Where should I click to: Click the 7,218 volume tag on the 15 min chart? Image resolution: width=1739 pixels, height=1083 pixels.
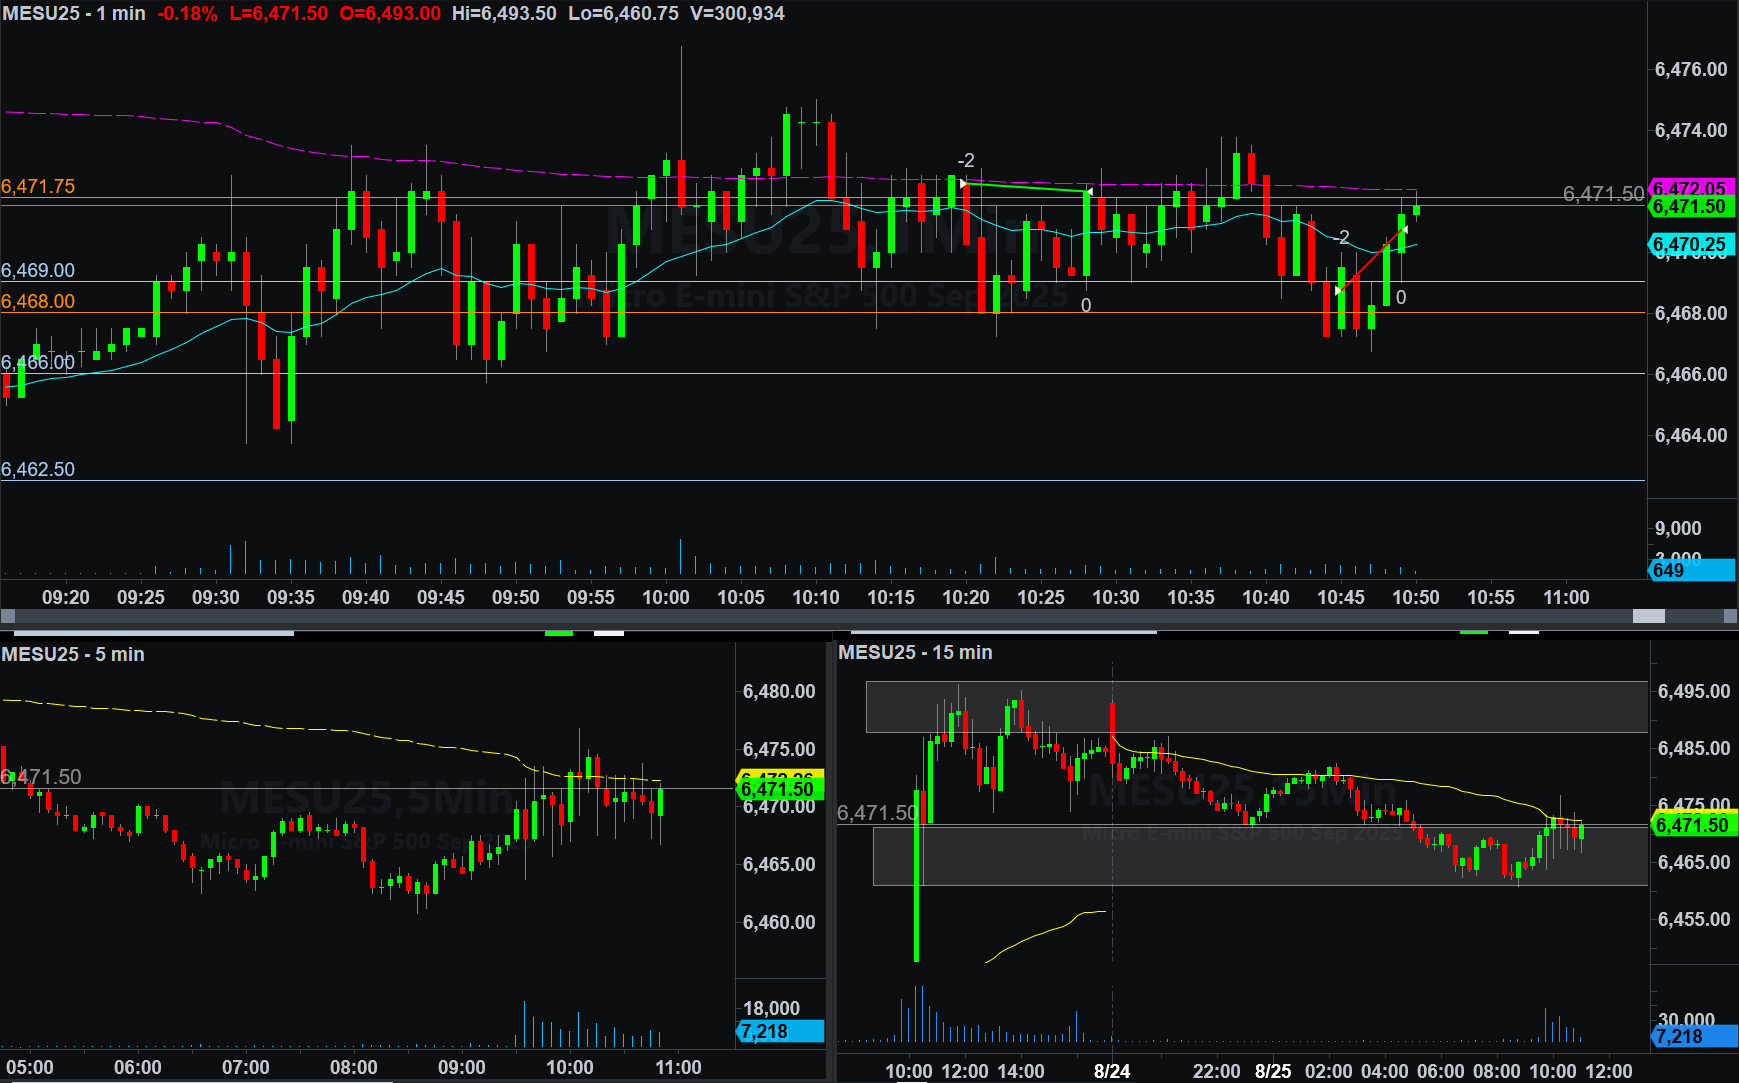1694,1036
